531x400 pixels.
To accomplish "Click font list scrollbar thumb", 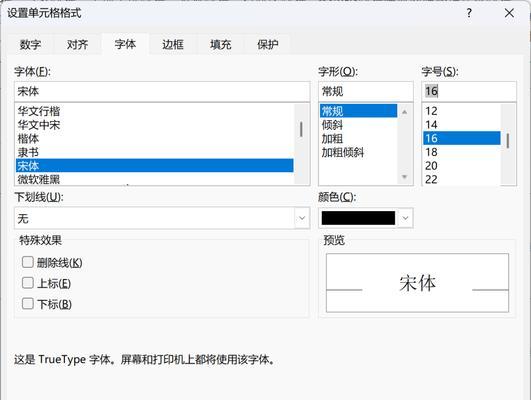I will pos(301,129).
